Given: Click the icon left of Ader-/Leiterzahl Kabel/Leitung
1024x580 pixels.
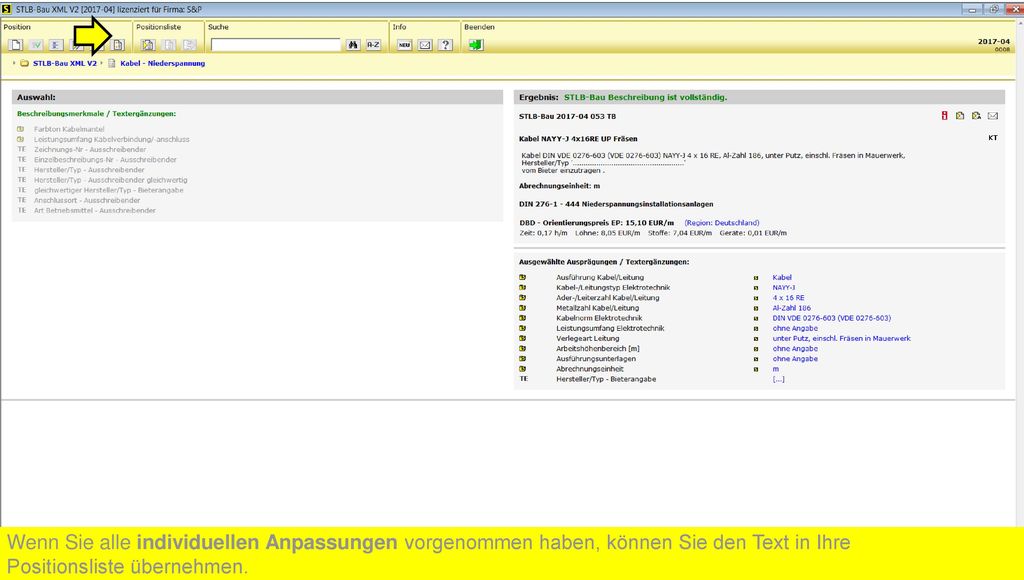Looking at the screenshot, I should 522,297.
